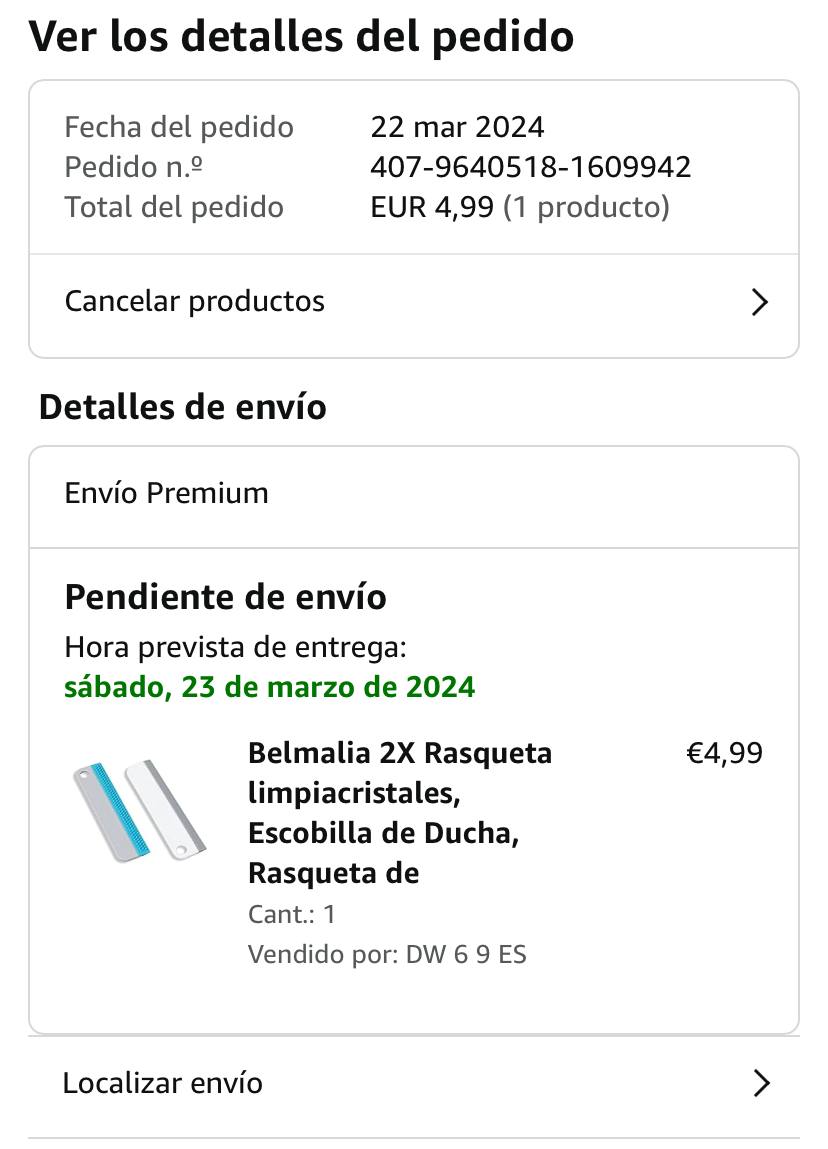Click the Fecha del pedido label
This screenshot has width=828, height=1149.
pyautogui.click(x=179, y=127)
